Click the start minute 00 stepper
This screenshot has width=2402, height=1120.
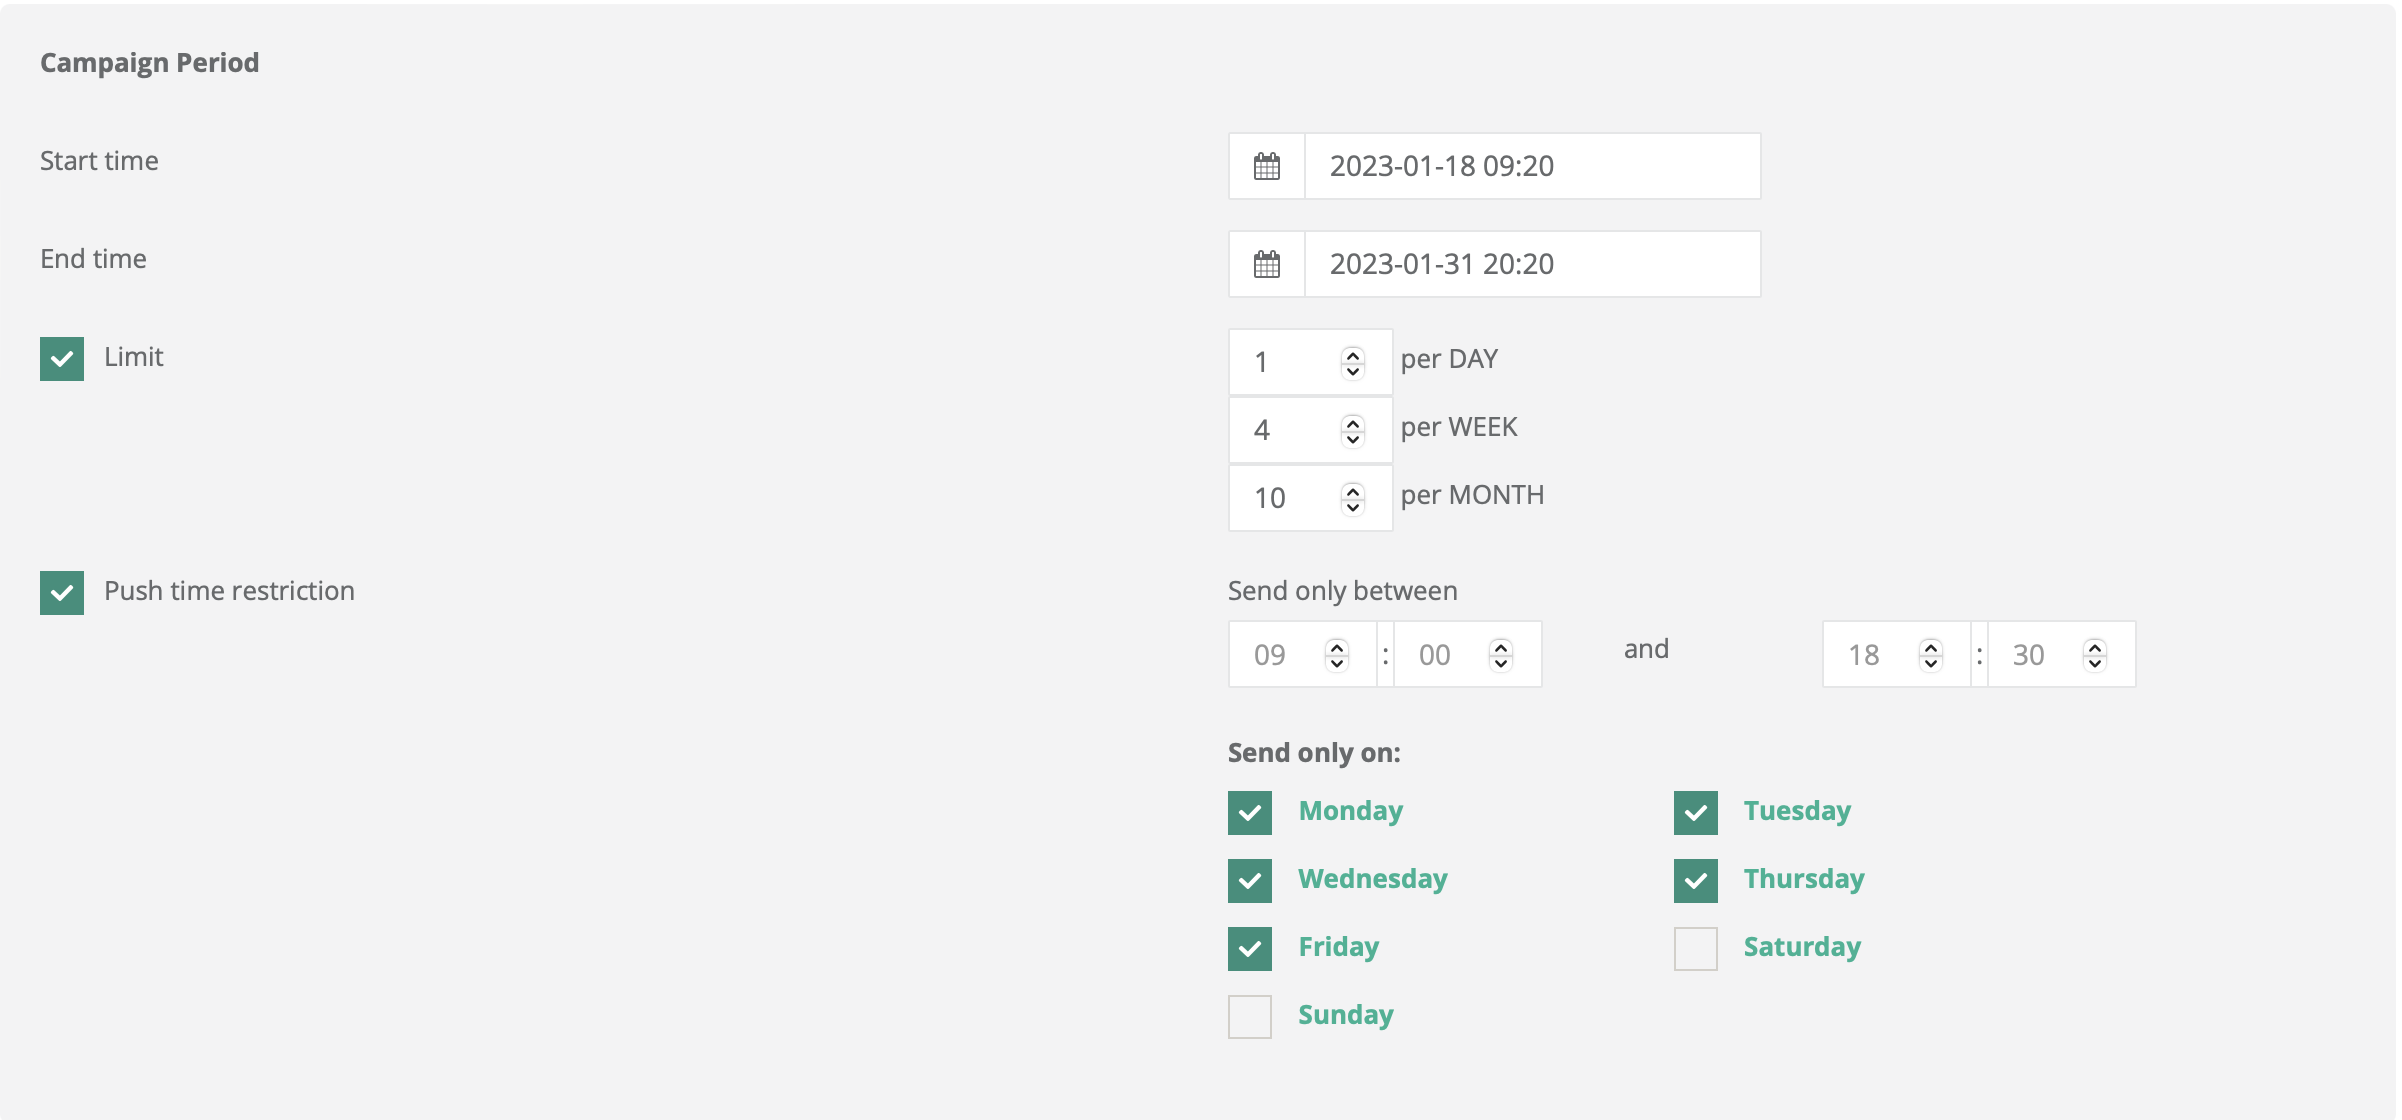coord(1500,655)
